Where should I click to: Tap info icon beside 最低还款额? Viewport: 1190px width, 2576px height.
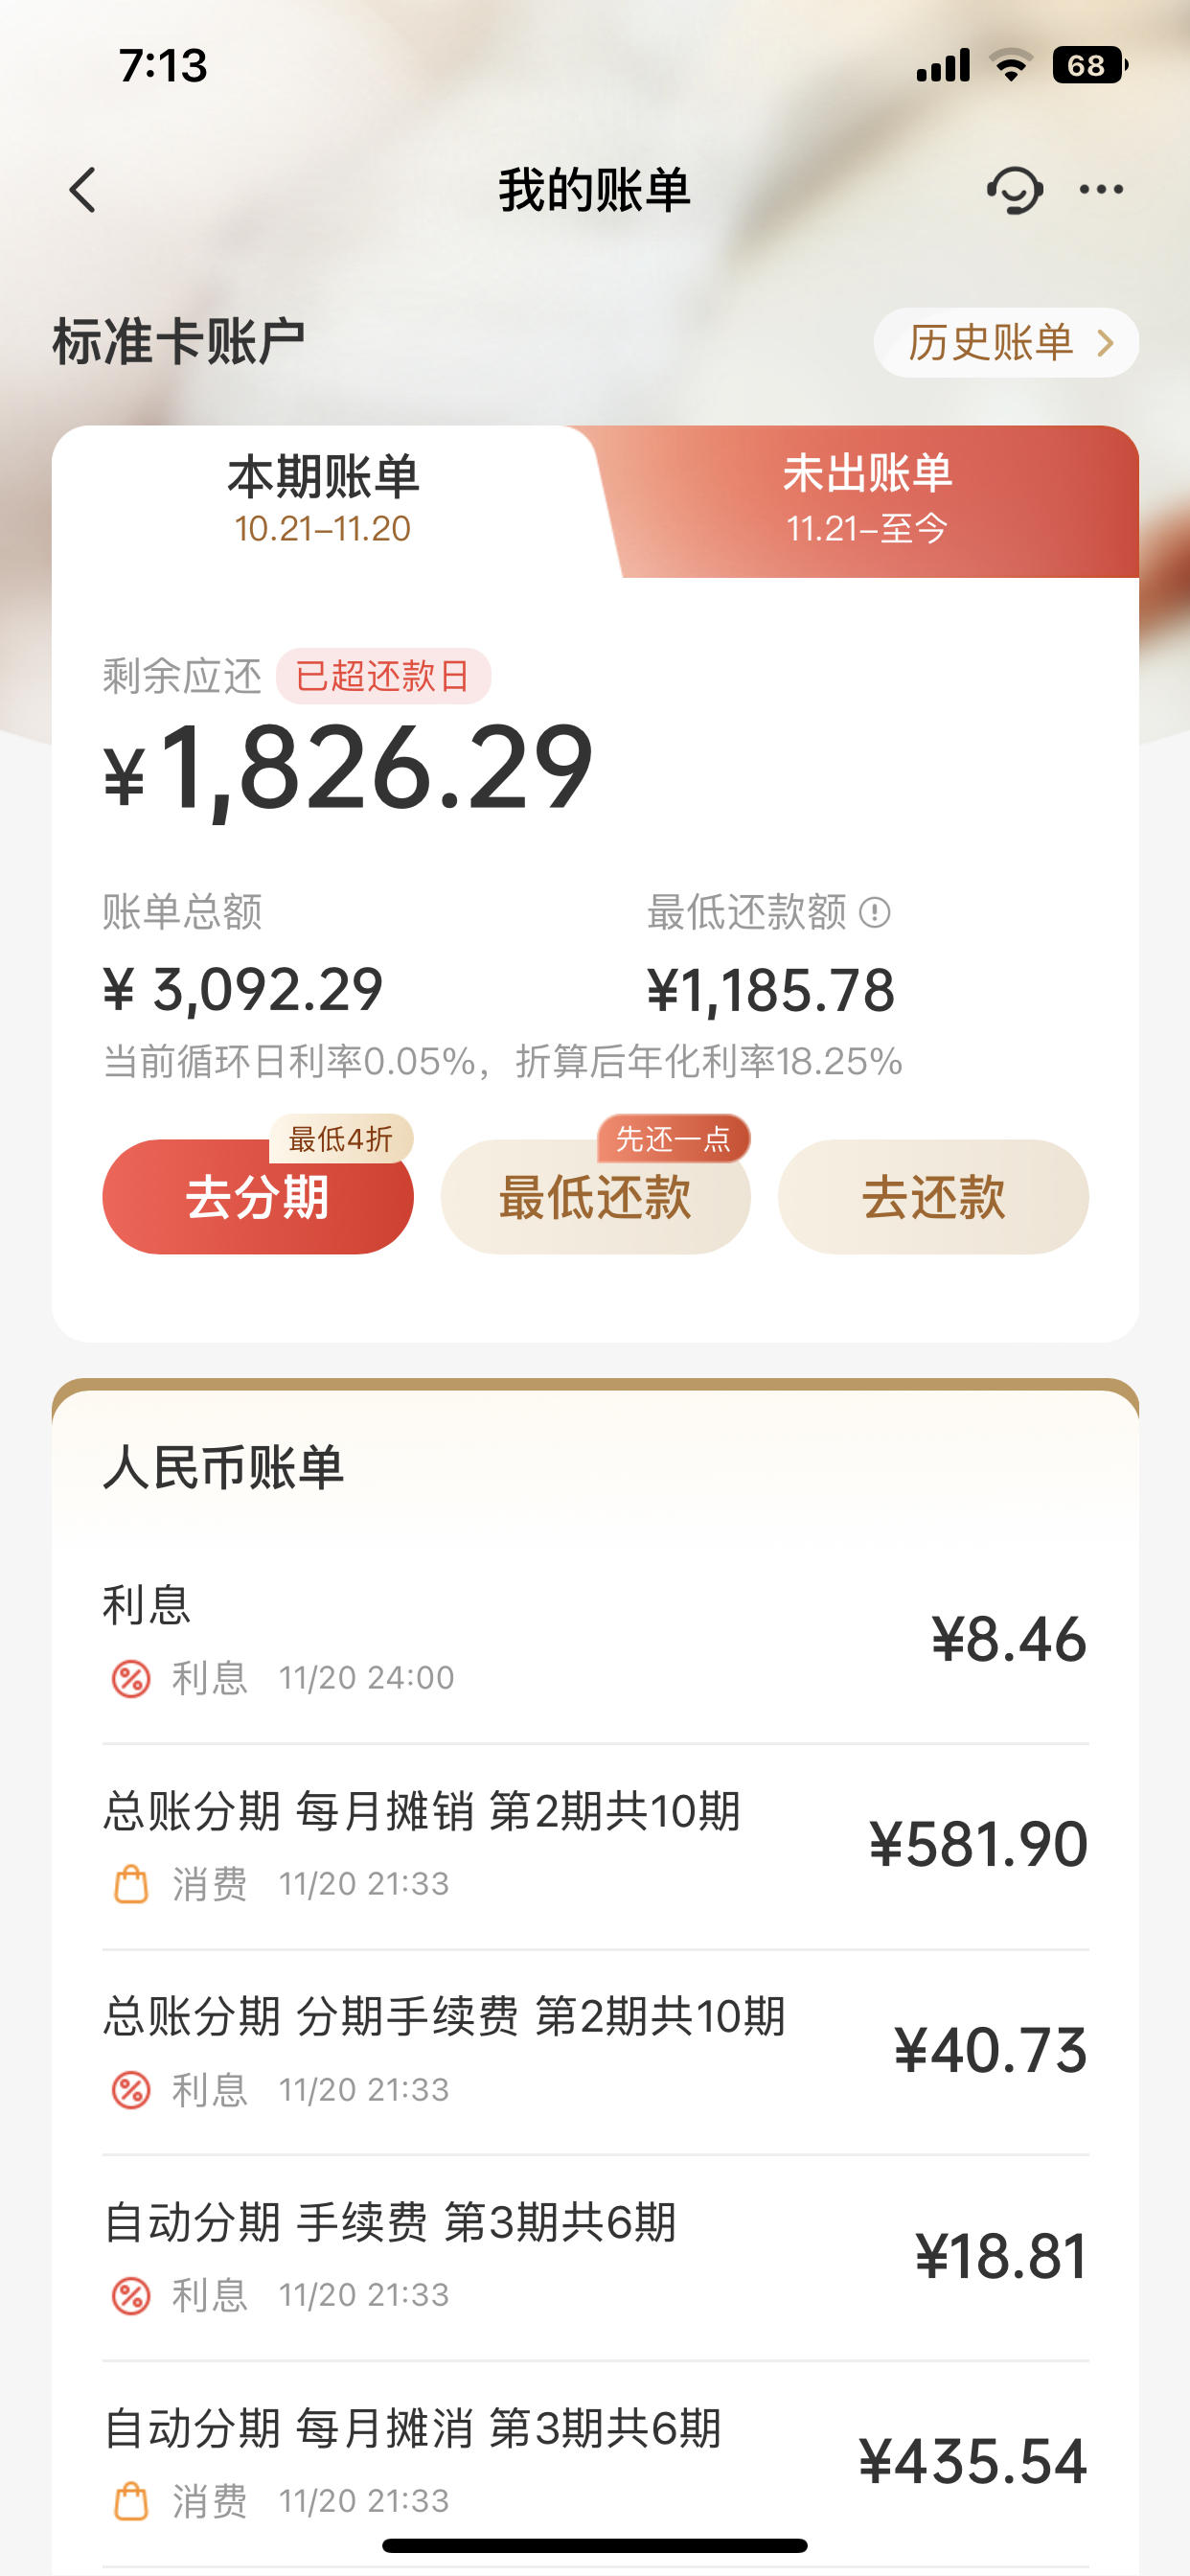tap(875, 912)
